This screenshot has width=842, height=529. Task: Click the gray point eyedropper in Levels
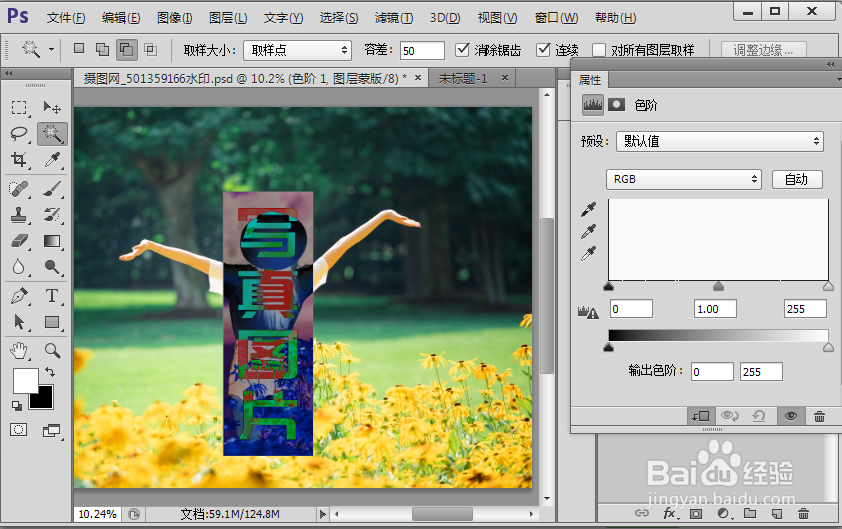[589, 231]
